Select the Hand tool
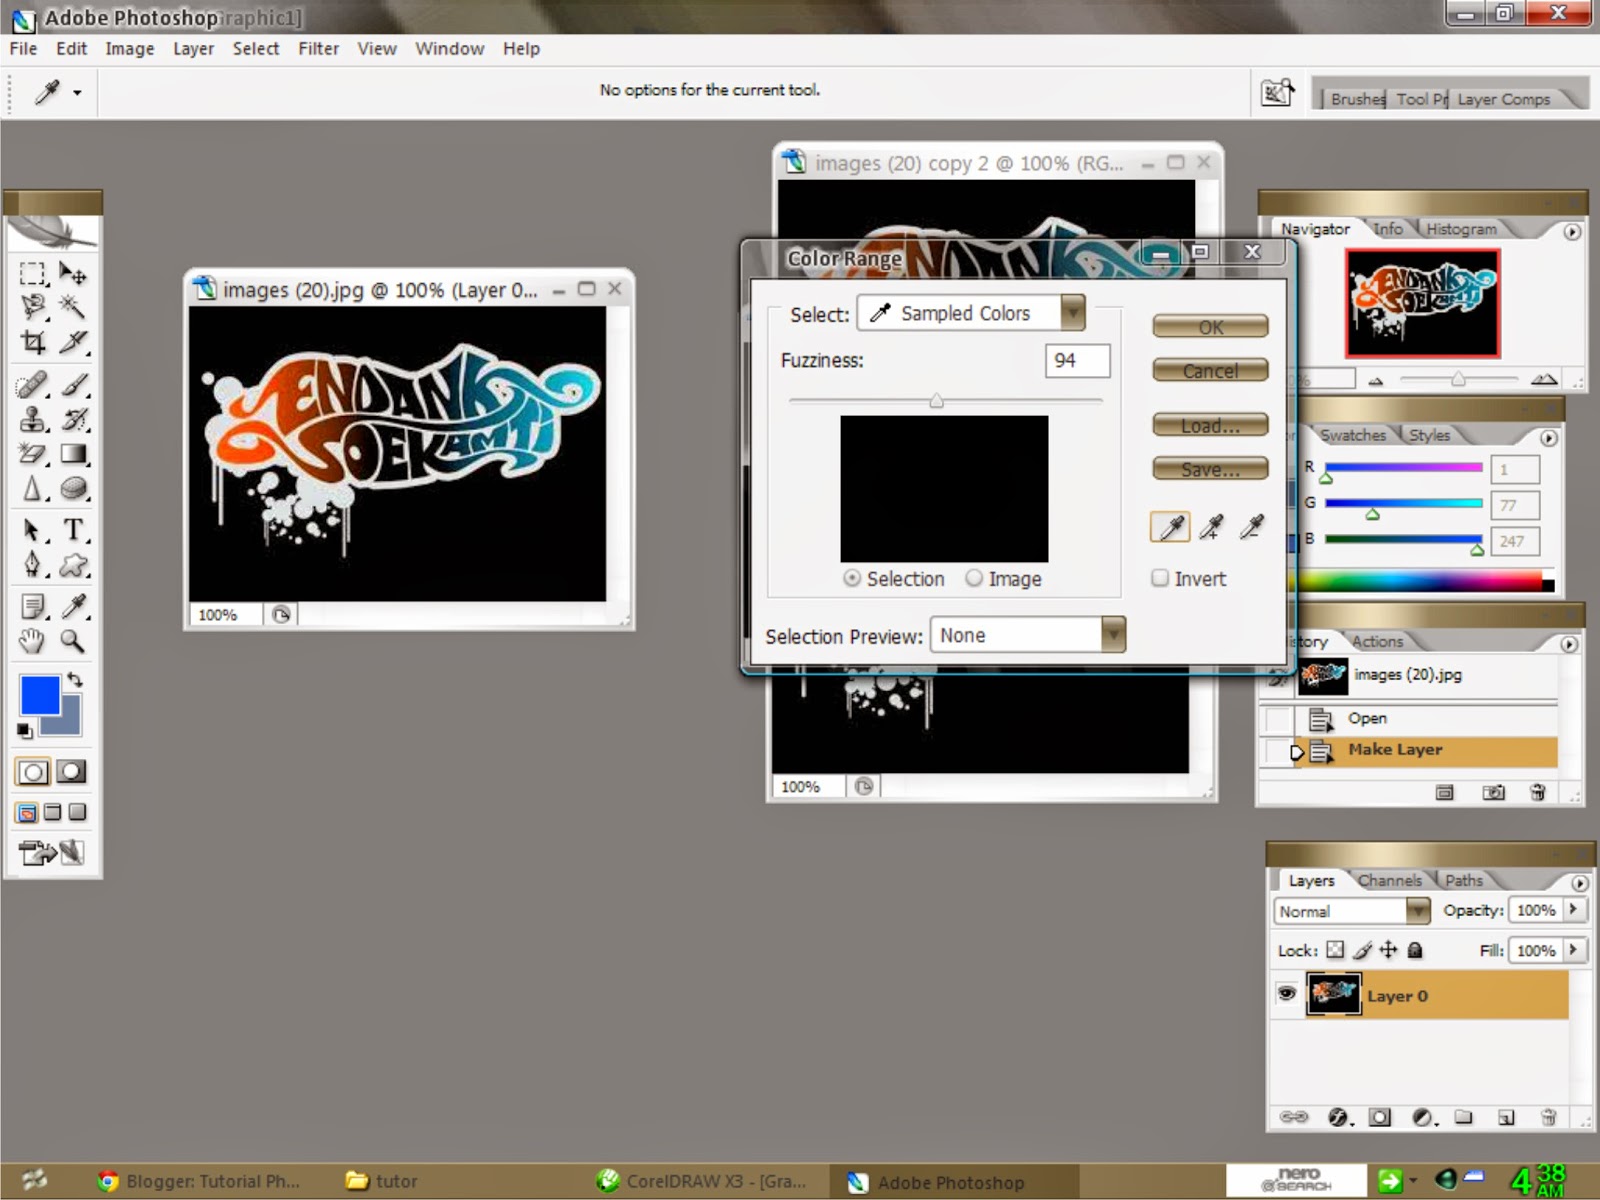The image size is (1600, 1200). tap(32, 641)
